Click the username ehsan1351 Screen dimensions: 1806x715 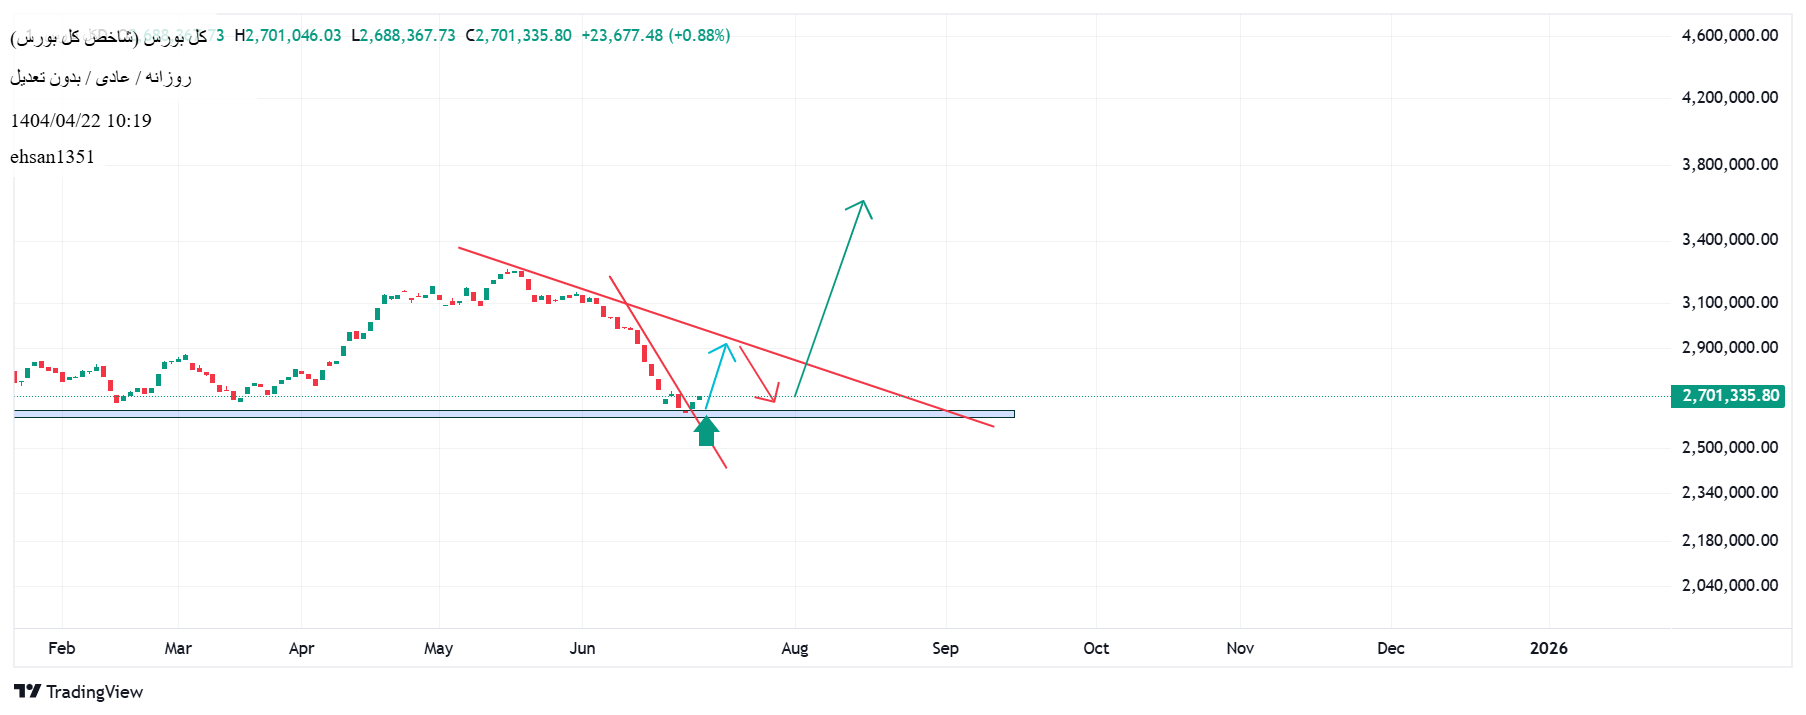pos(52,157)
